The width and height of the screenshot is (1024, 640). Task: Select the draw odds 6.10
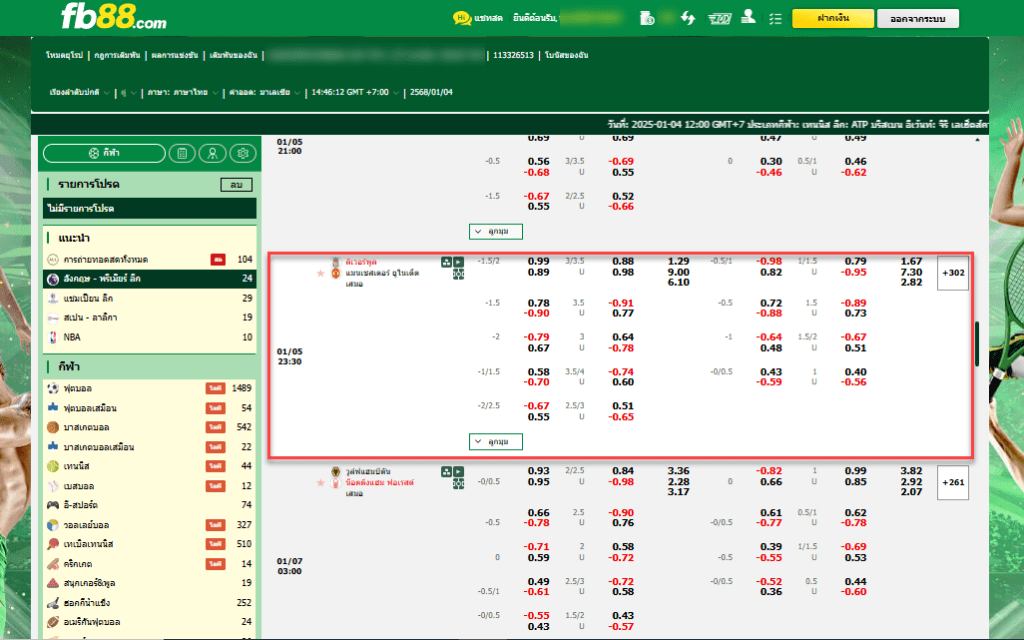(x=678, y=283)
